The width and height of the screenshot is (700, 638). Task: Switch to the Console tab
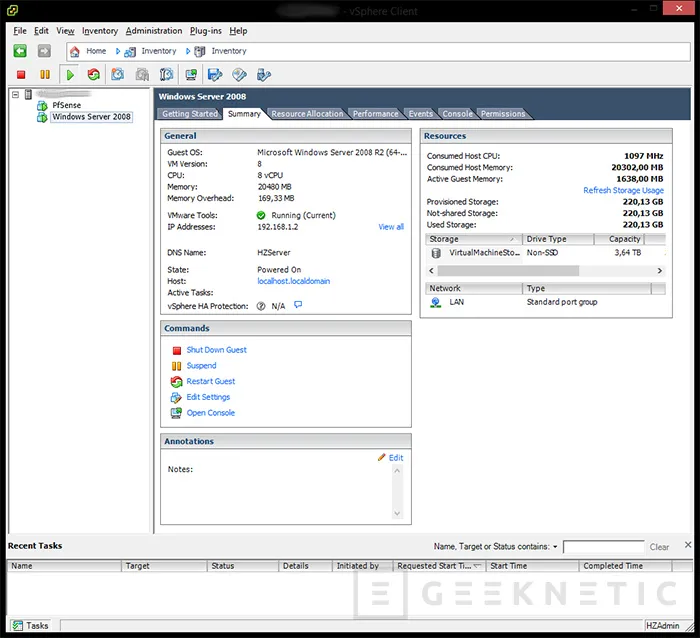(x=457, y=114)
